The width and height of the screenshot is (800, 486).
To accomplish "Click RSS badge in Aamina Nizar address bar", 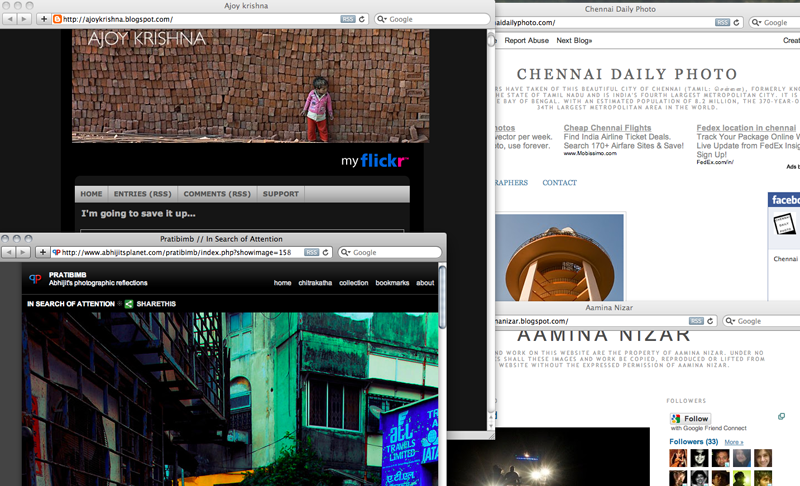I will tap(696, 321).
